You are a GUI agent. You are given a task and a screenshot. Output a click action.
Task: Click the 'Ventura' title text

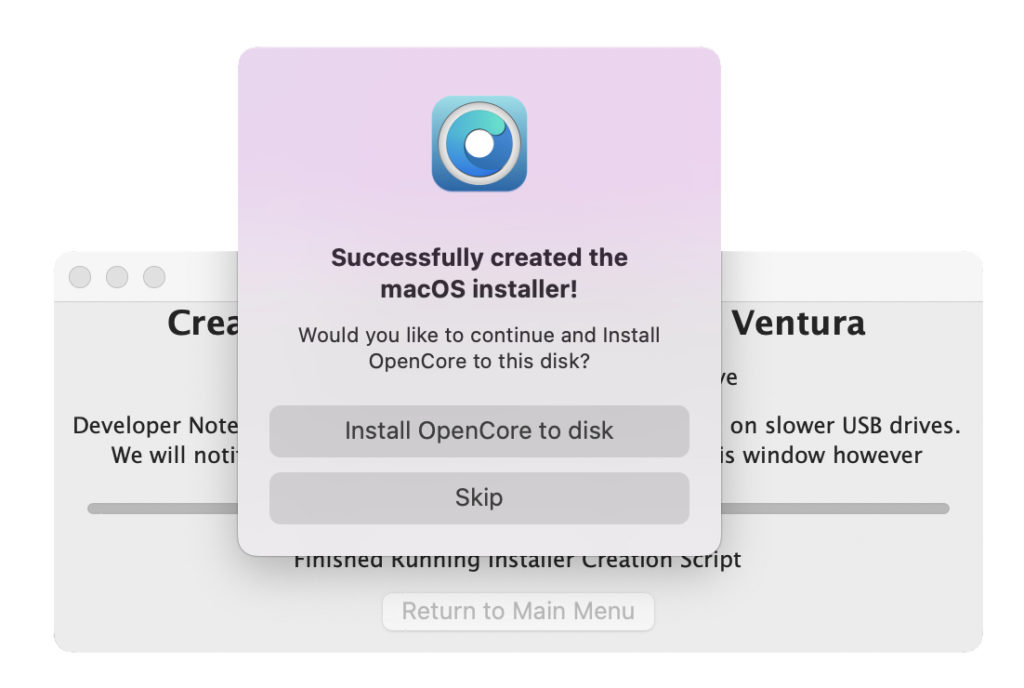point(798,322)
